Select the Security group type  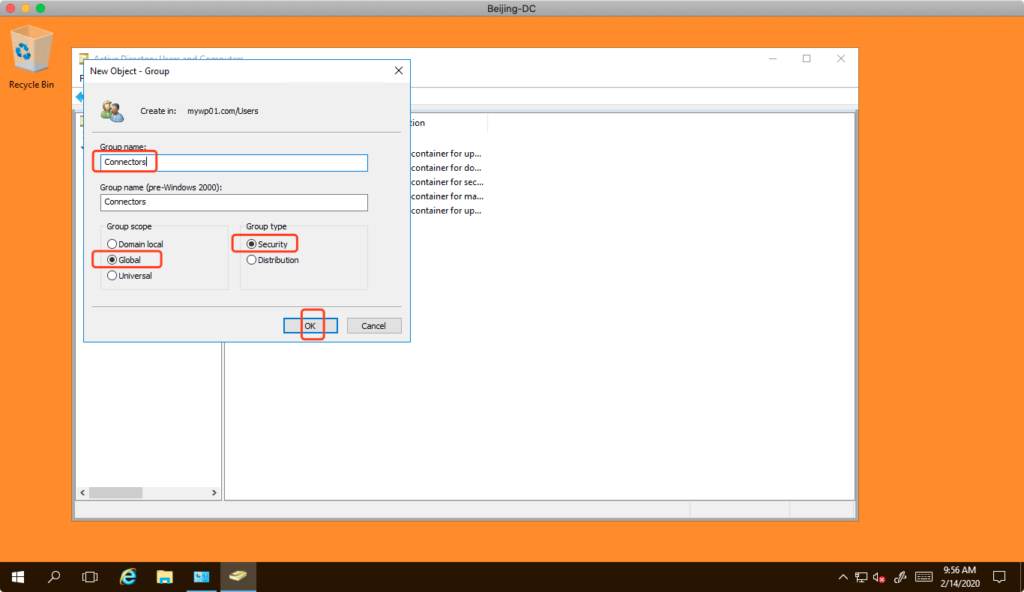click(x=252, y=245)
